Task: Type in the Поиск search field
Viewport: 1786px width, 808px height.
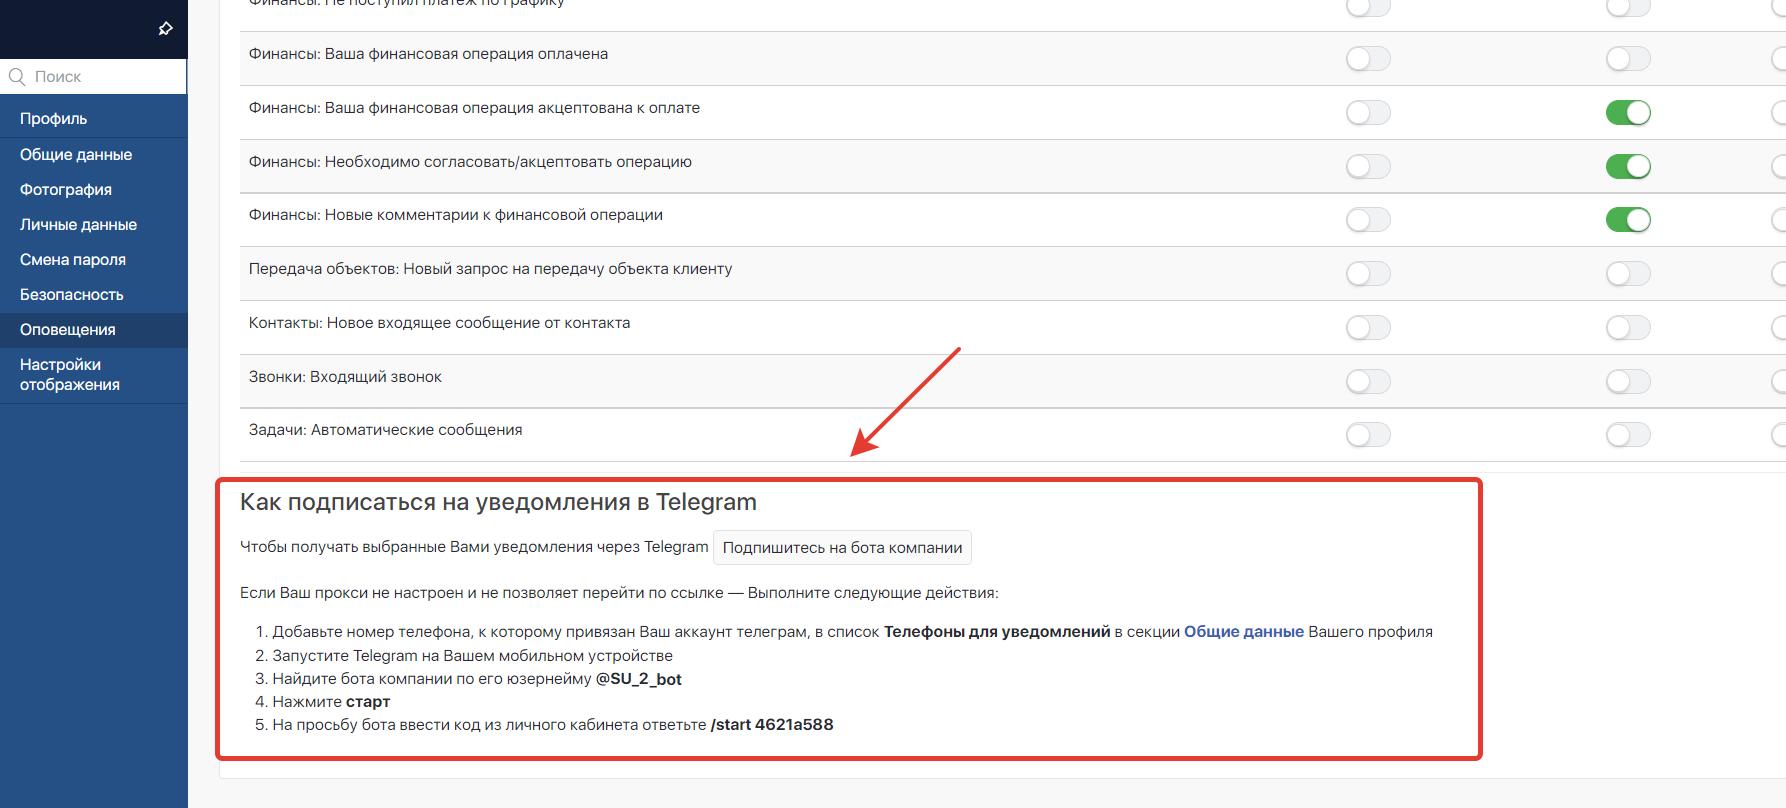Action: click(x=105, y=77)
